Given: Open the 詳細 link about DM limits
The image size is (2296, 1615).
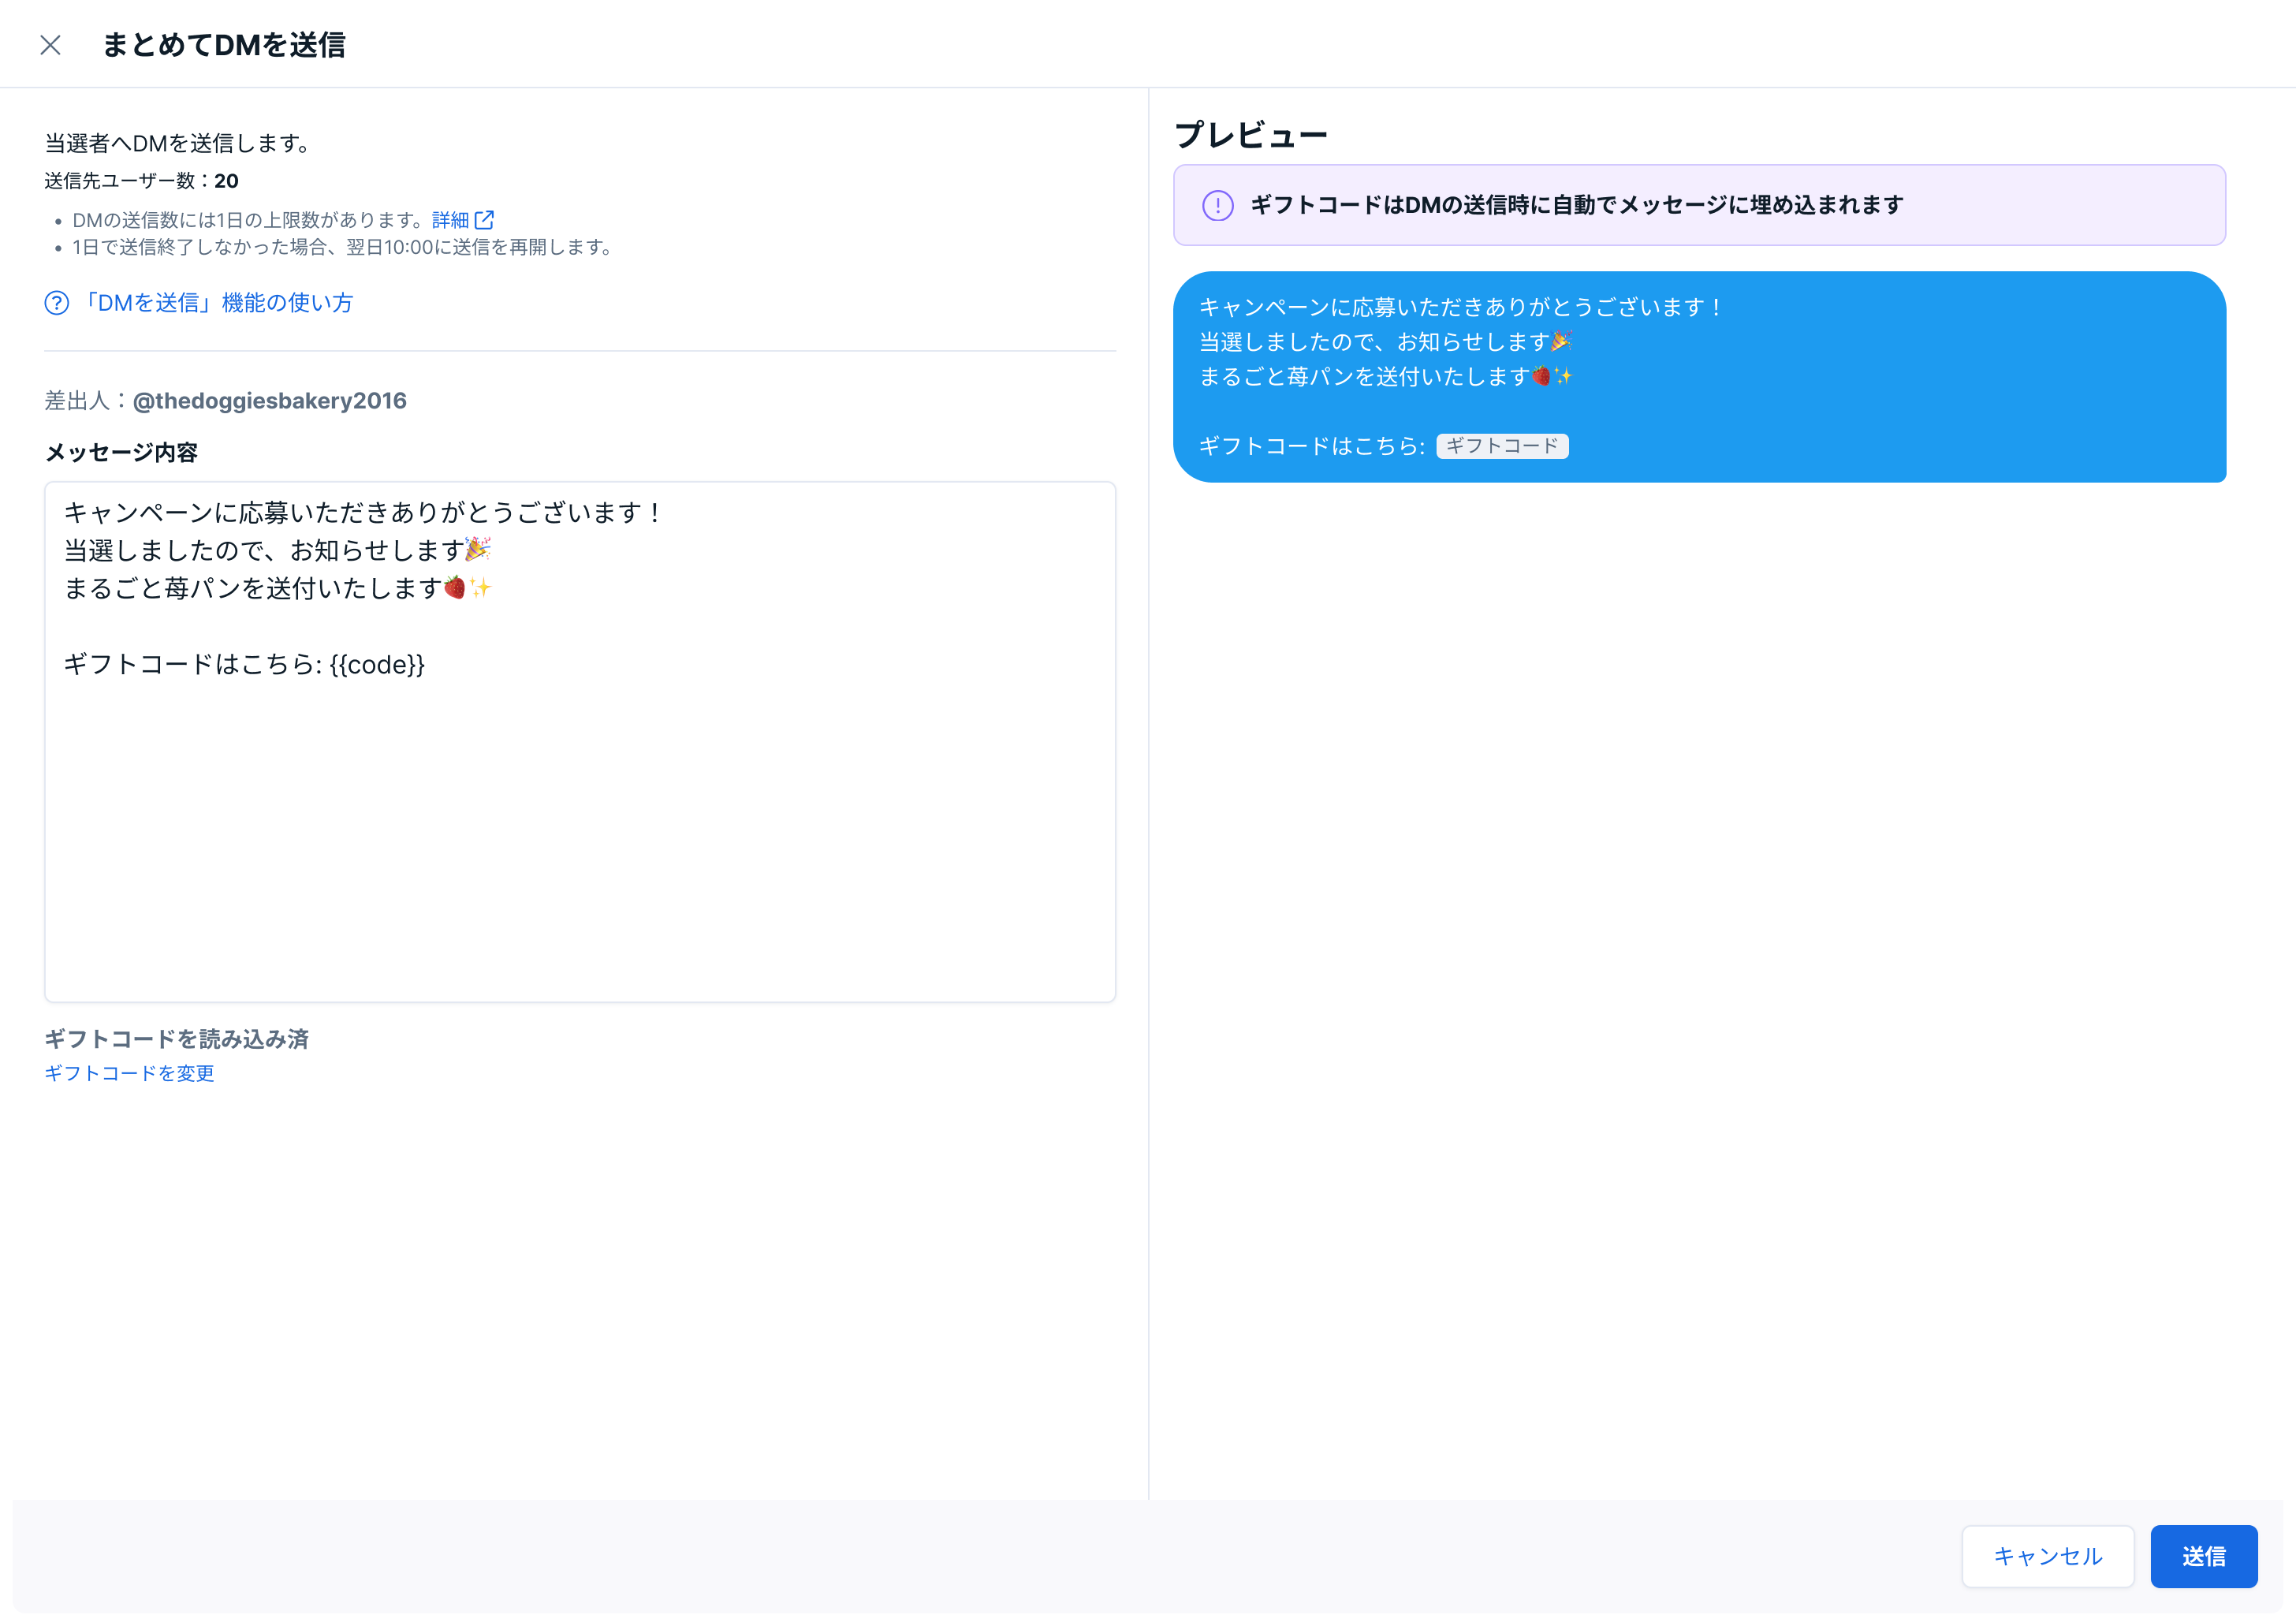Looking at the screenshot, I should (450, 220).
